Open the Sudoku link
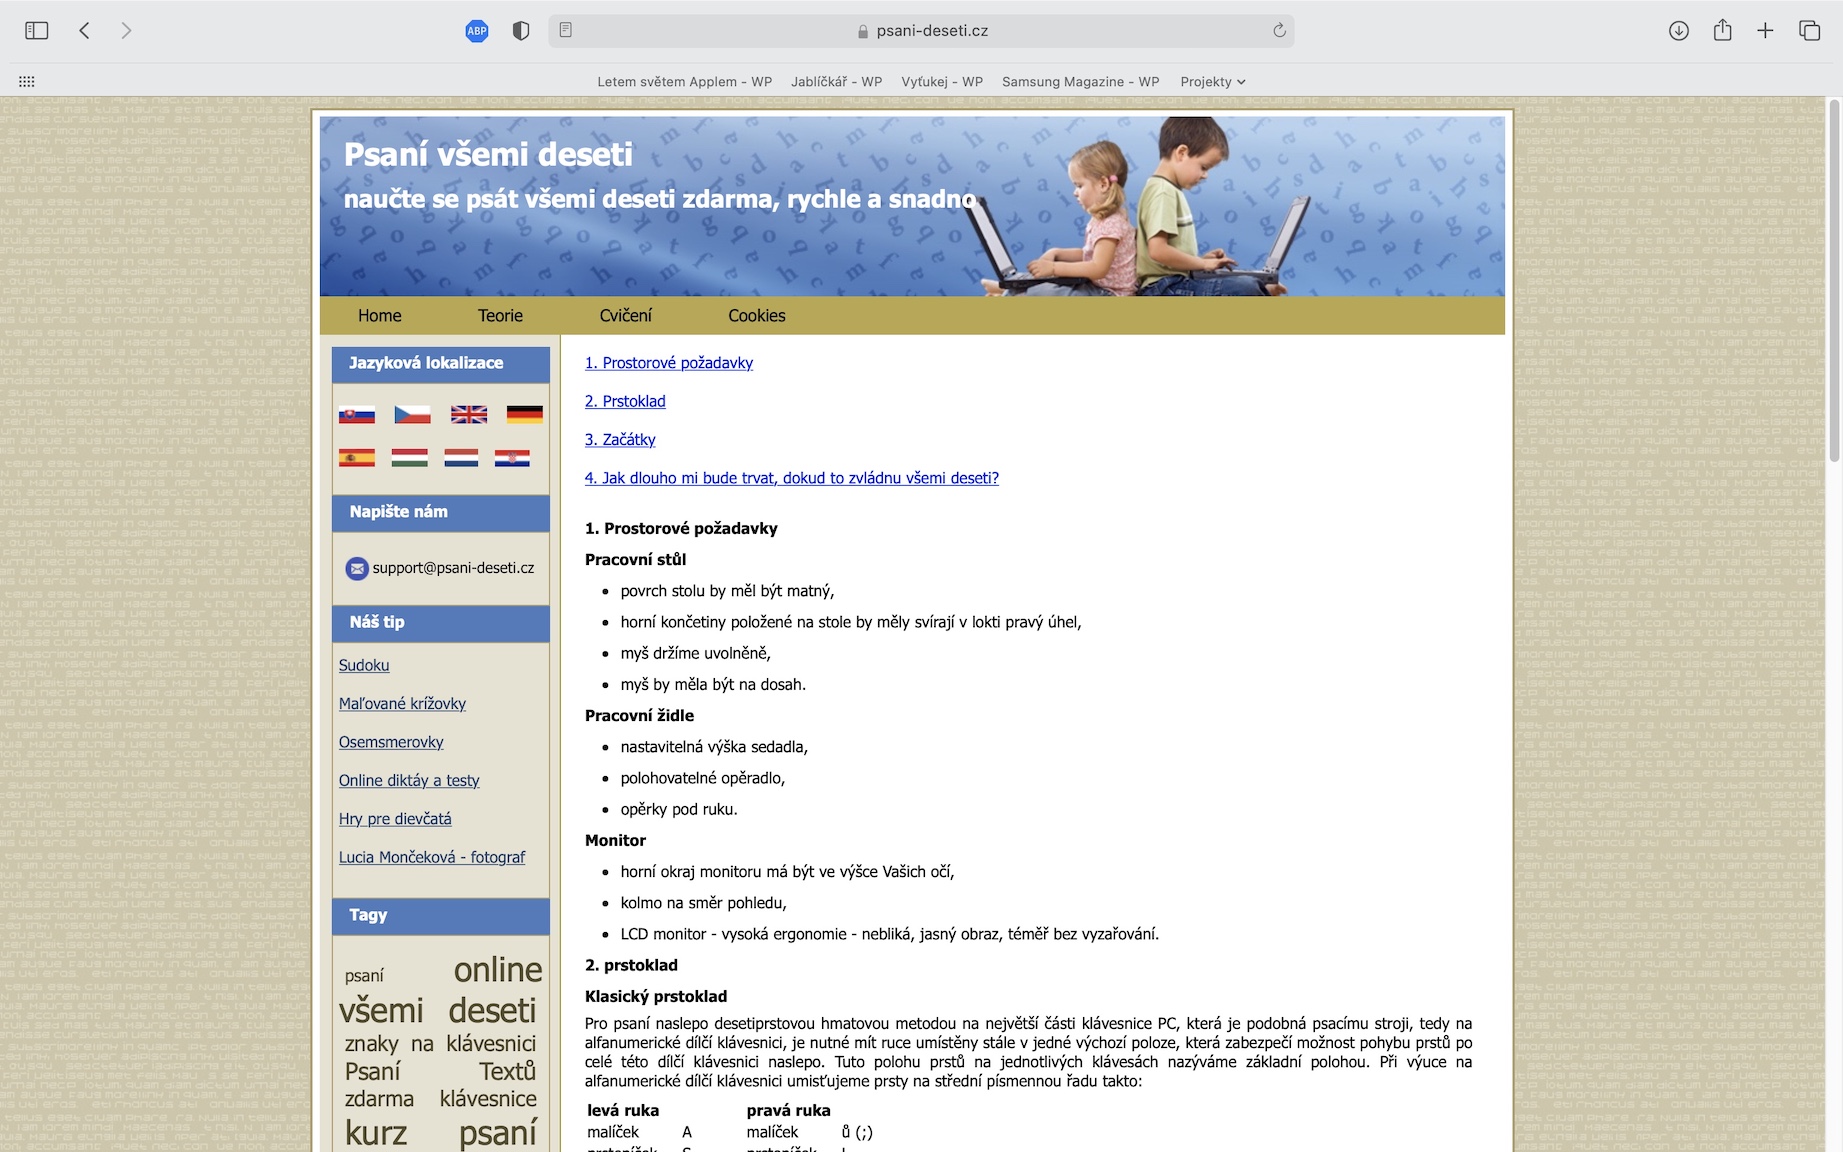1843x1152 pixels. (364, 665)
